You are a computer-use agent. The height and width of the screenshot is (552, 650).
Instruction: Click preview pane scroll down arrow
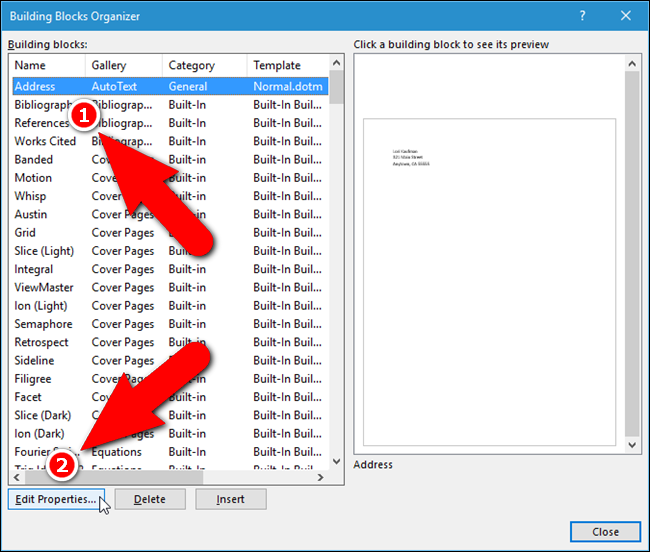632,445
